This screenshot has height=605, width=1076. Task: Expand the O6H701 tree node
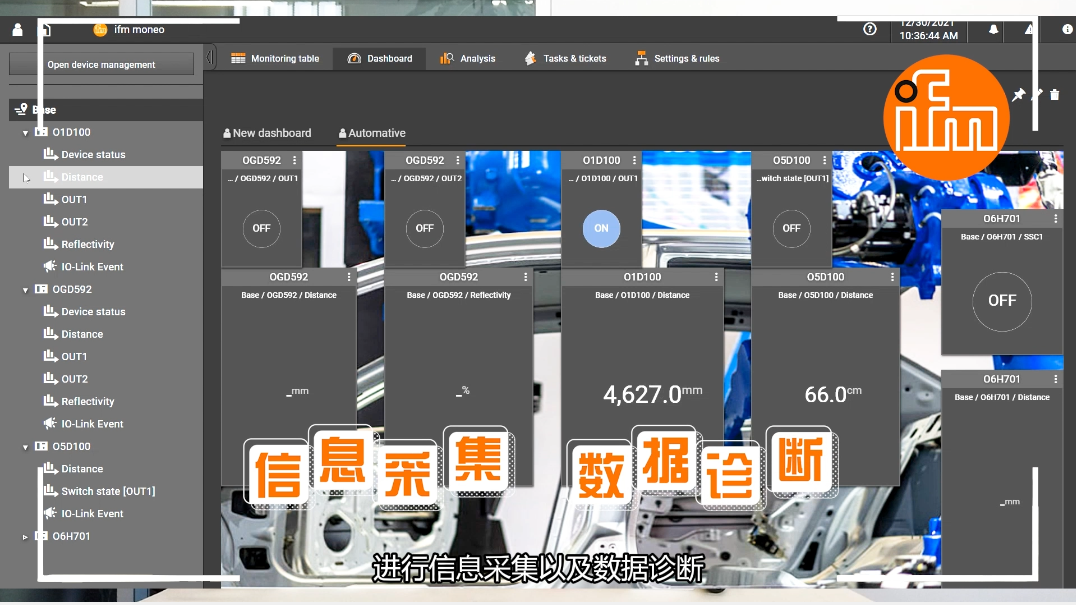26,537
